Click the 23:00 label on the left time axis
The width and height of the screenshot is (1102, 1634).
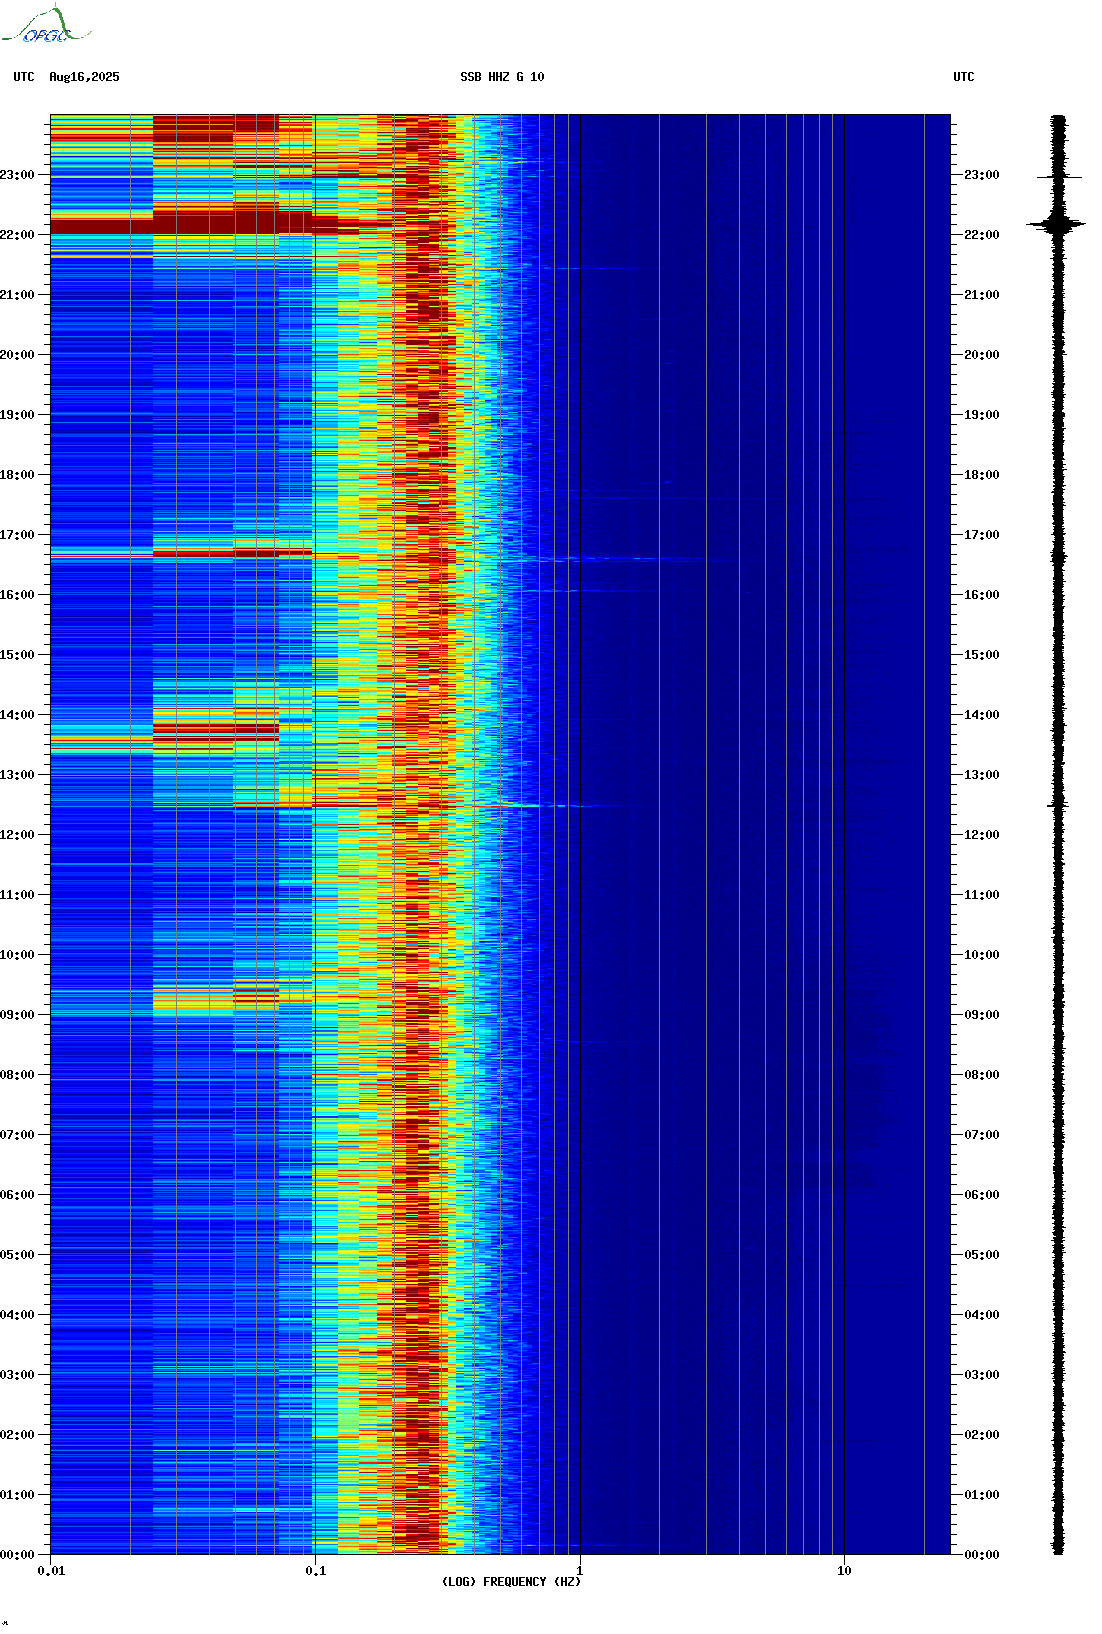pos(17,175)
